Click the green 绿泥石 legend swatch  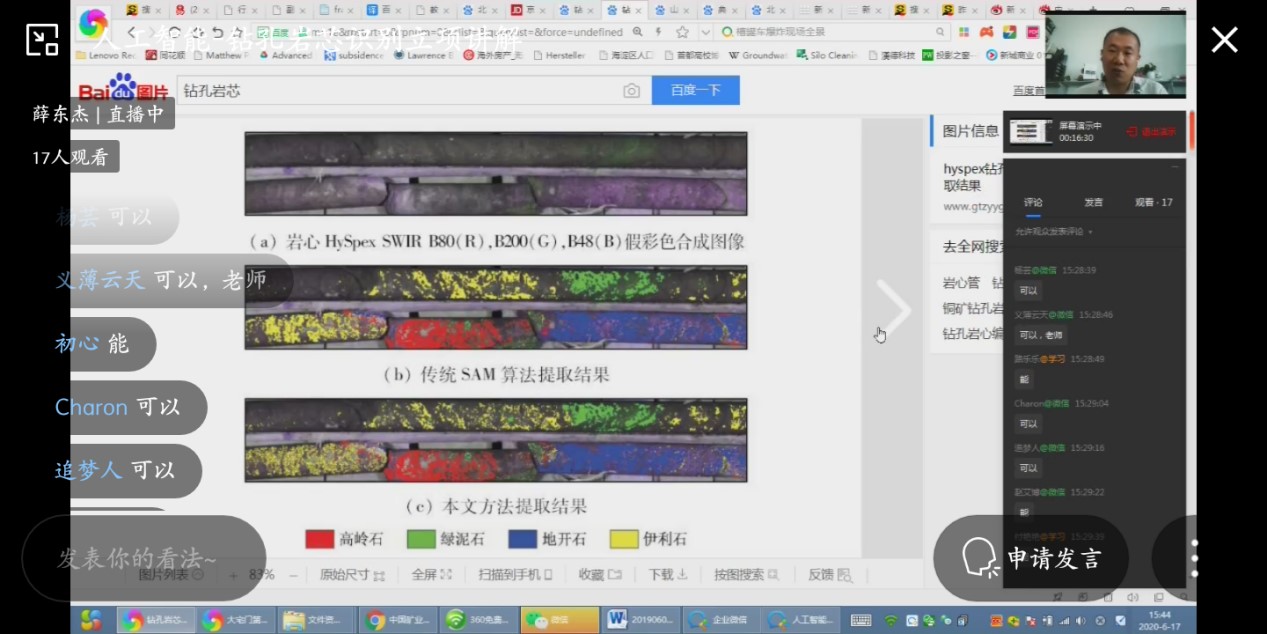[421, 539]
